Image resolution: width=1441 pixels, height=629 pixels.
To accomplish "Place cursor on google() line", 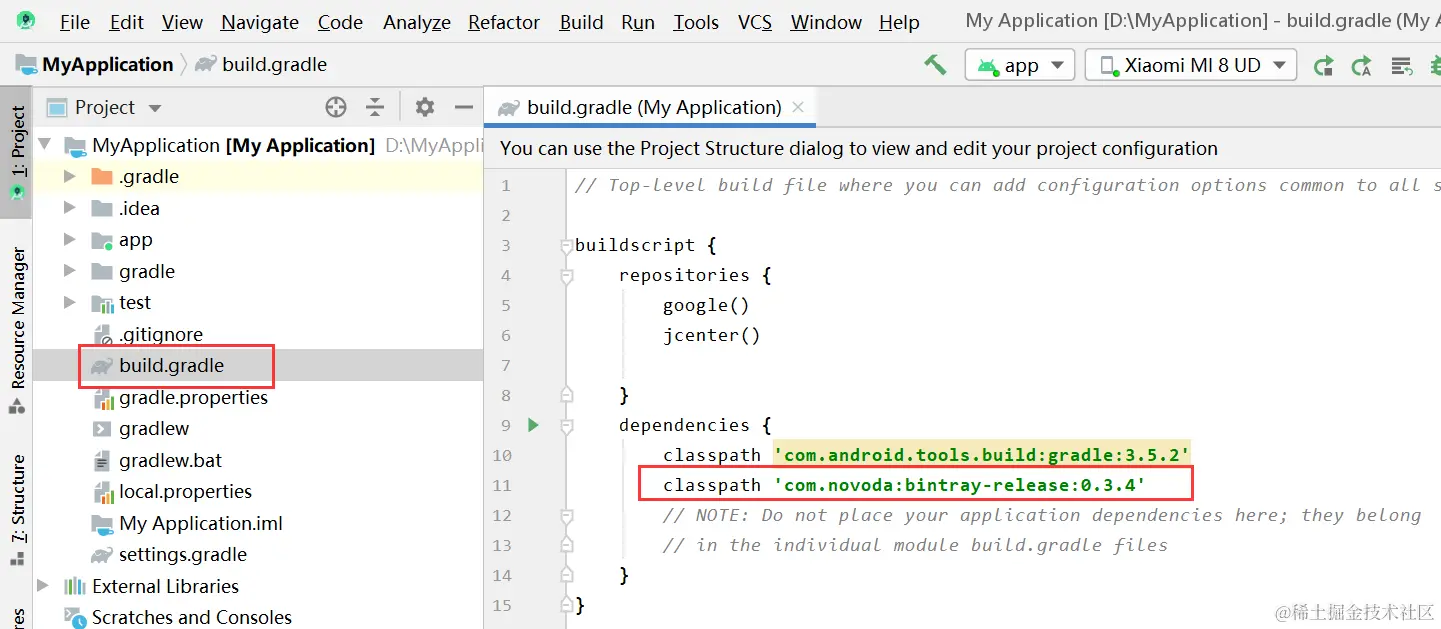I will coord(705,305).
